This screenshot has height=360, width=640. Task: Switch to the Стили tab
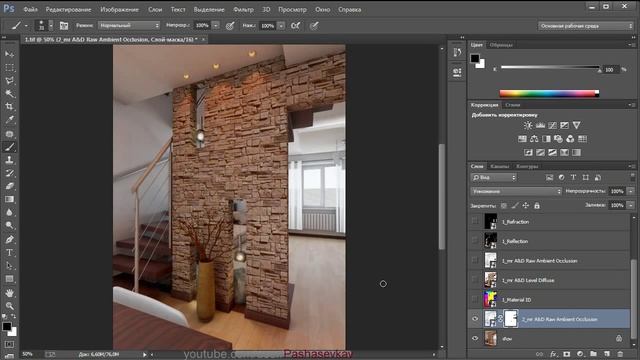tap(512, 105)
